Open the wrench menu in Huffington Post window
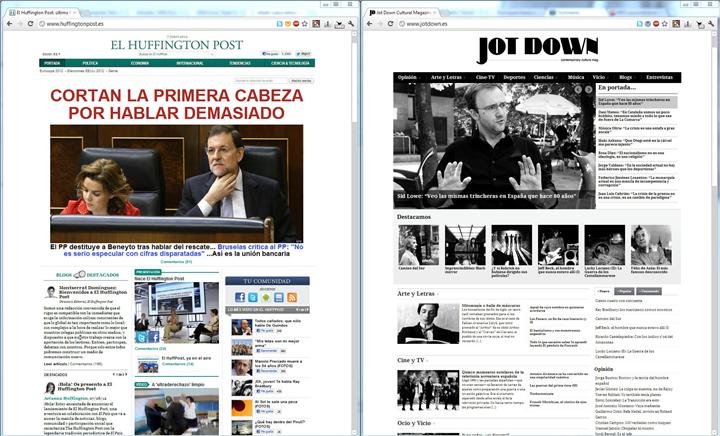The width and height of the screenshot is (720, 436). coord(351,24)
